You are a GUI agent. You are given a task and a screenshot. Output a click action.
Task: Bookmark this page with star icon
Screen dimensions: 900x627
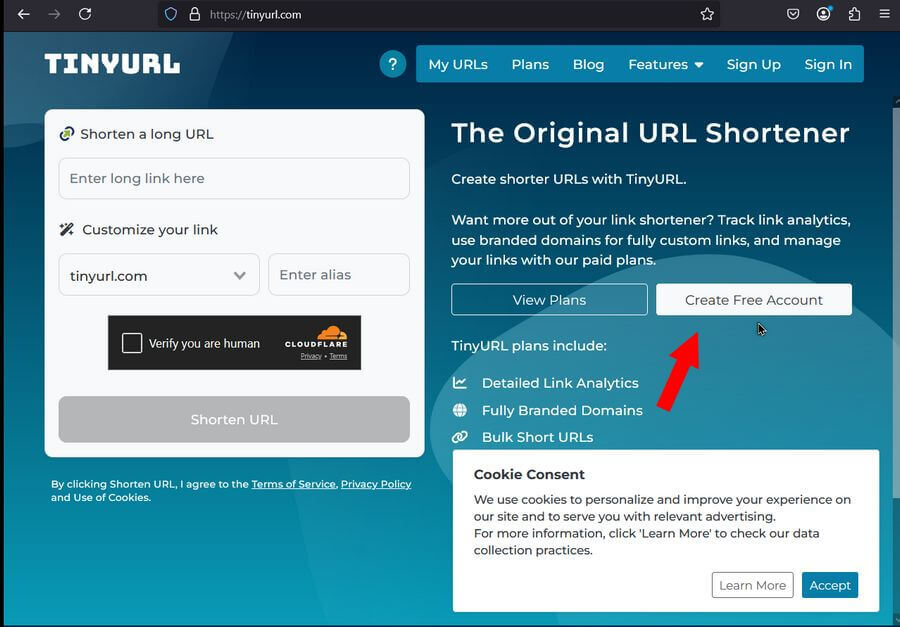pyautogui.click(x=707, y=14)
